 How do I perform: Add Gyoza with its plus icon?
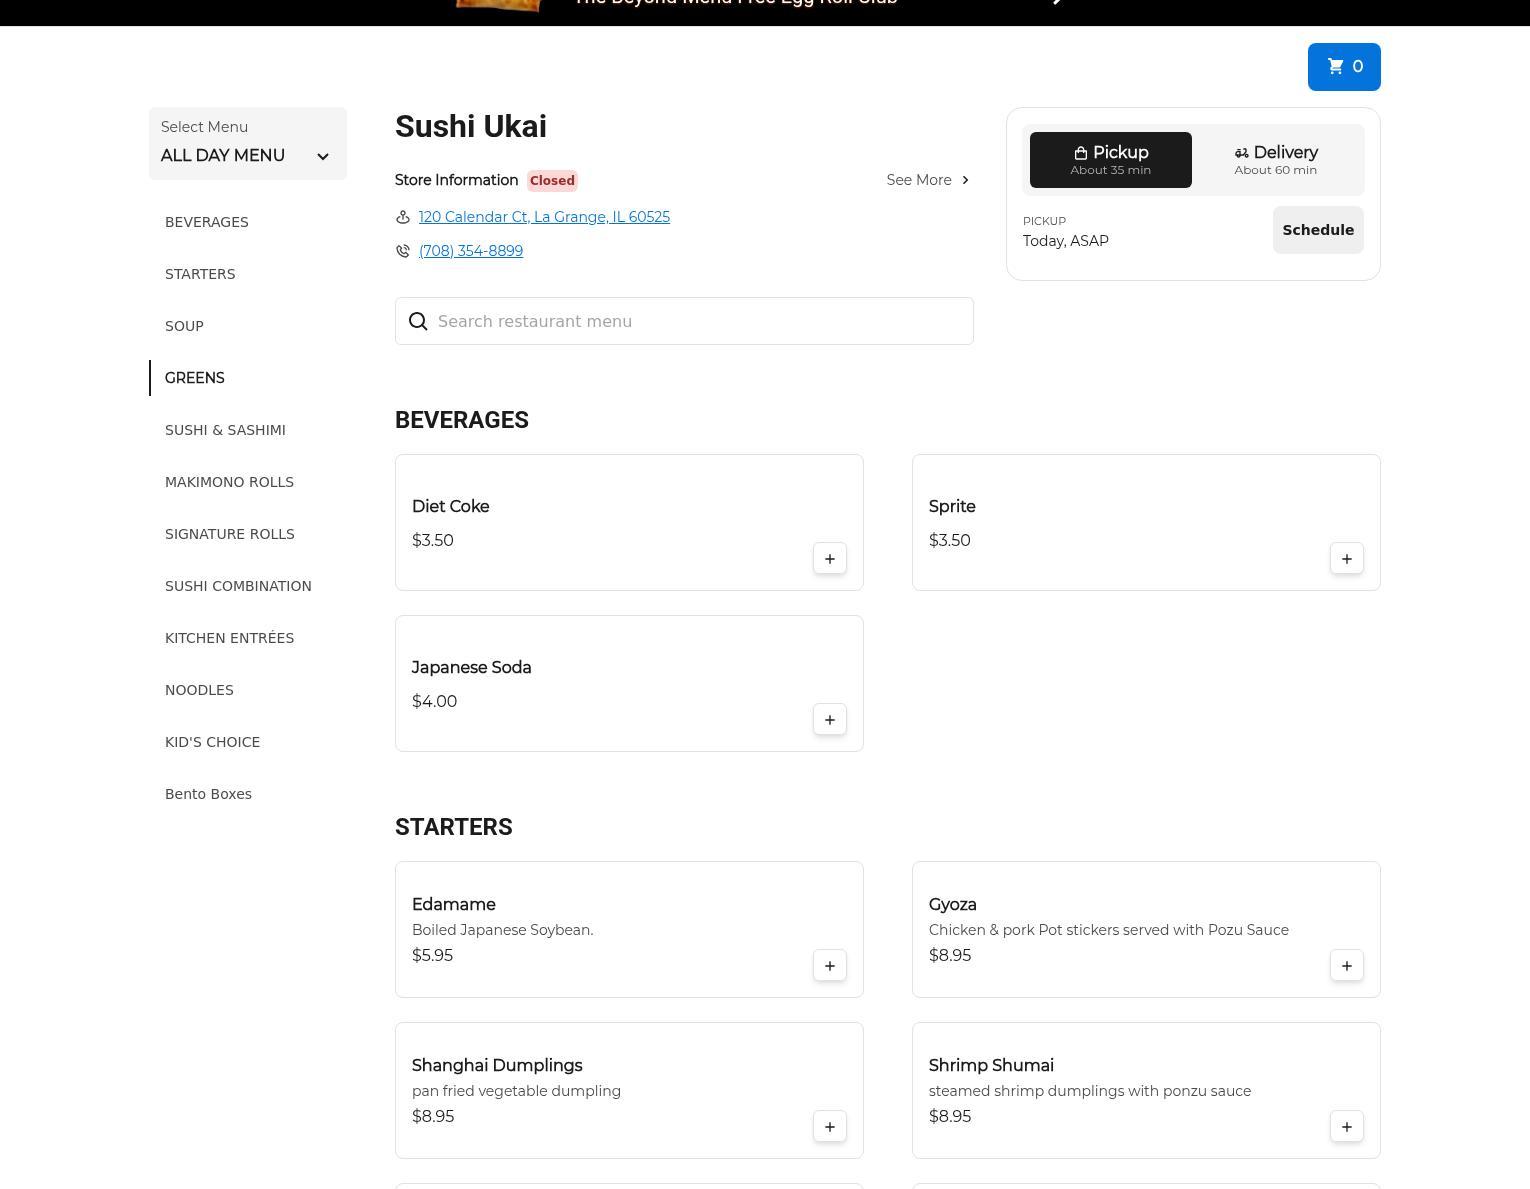coord(1346,966)
